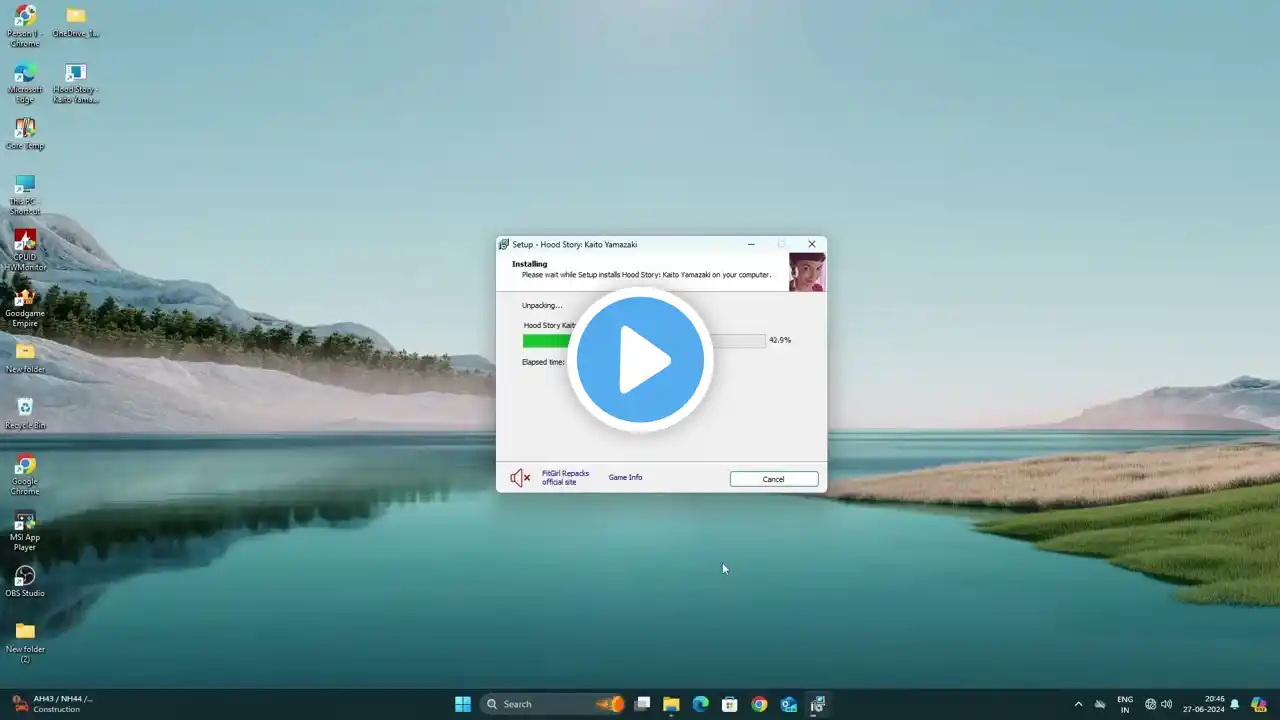
Task: Show hidden icons in the system tray
Action: 1078,704
